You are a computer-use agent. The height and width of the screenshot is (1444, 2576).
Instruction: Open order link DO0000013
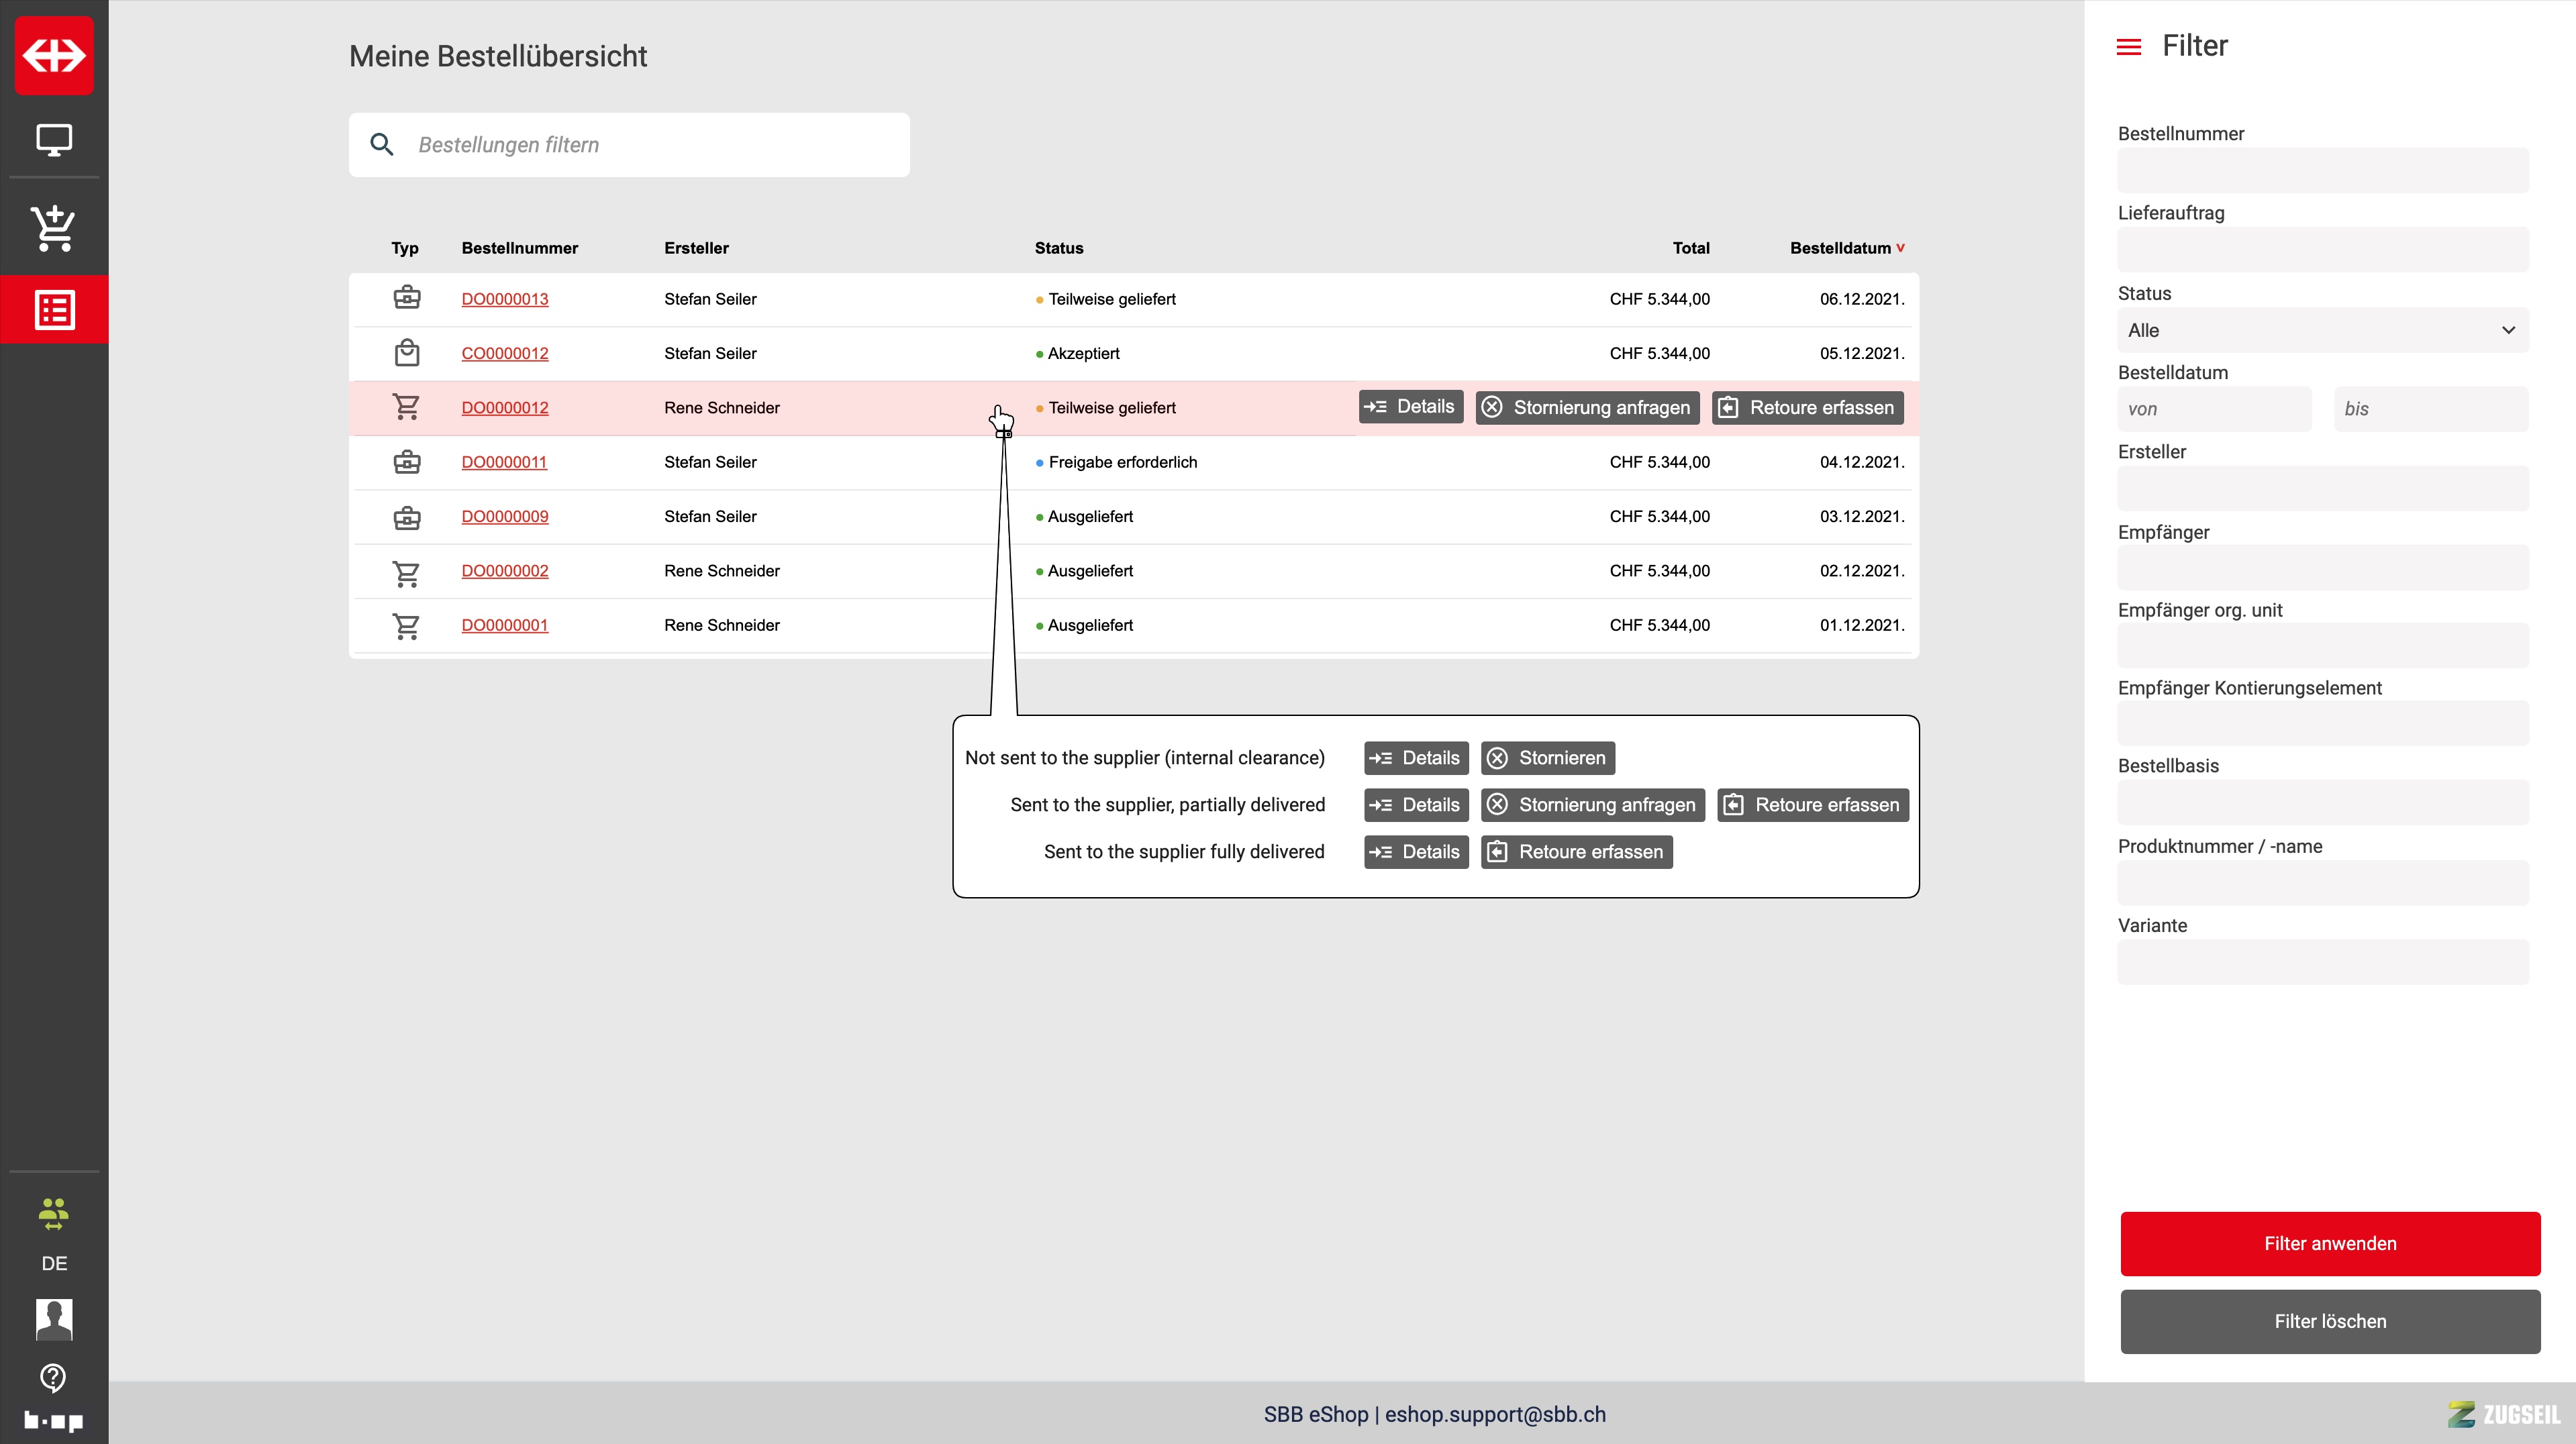coord(504,299)
